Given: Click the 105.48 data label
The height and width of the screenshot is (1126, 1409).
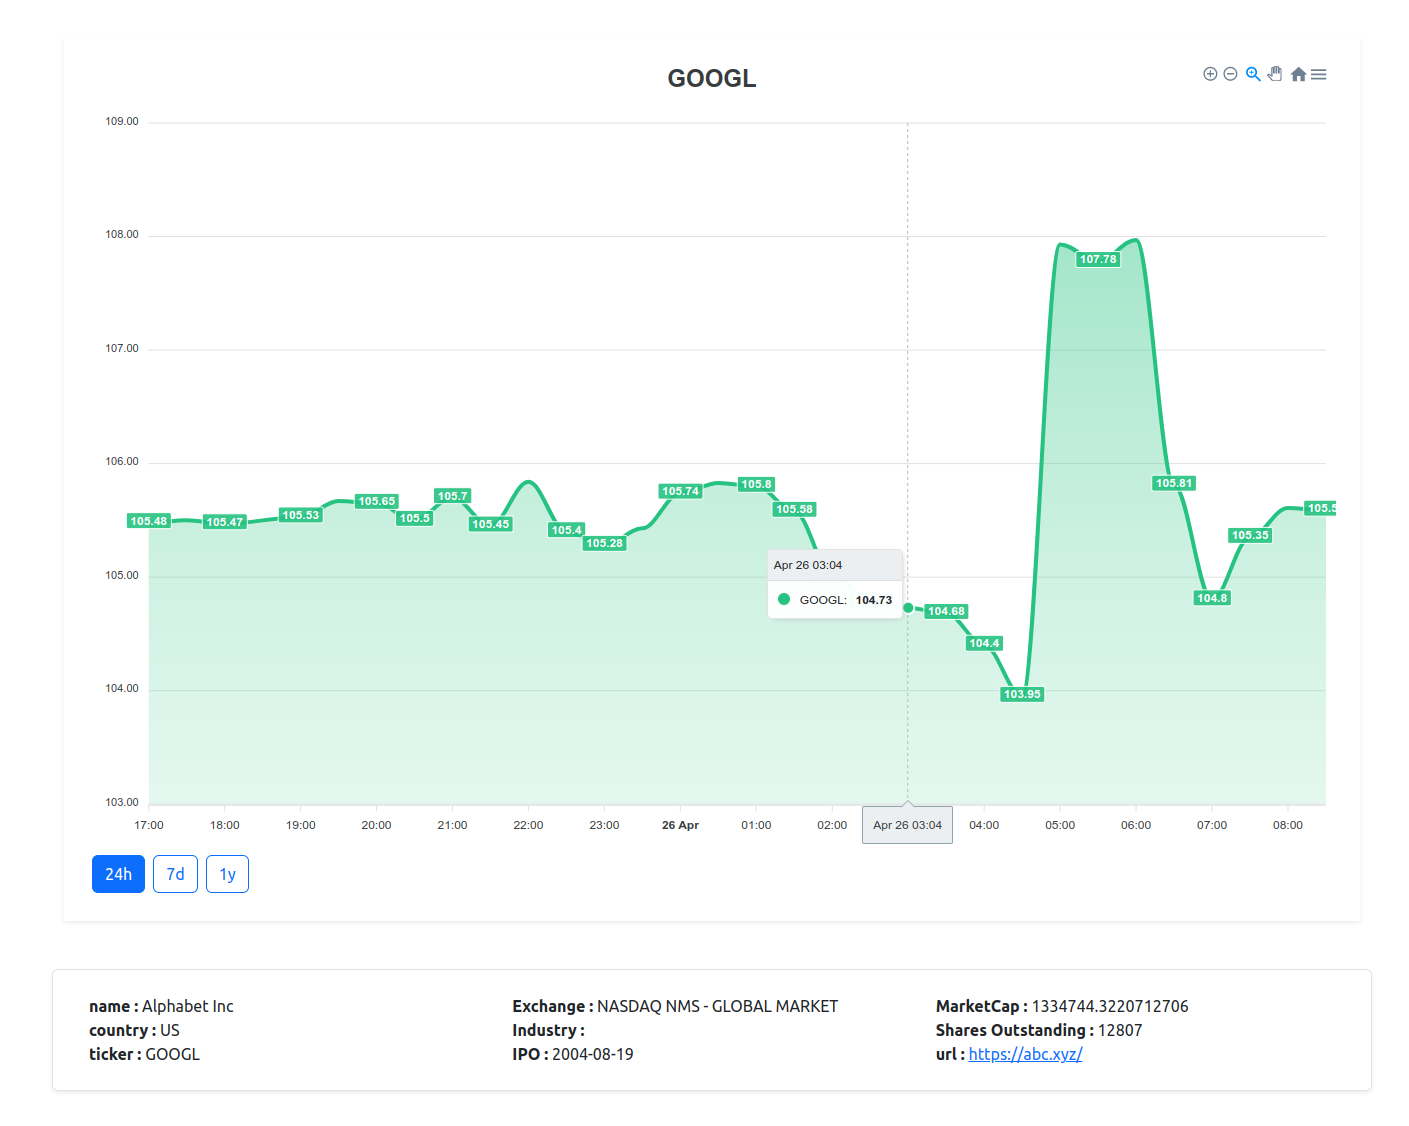Looking at the screenshot, I should click(149, 521).
